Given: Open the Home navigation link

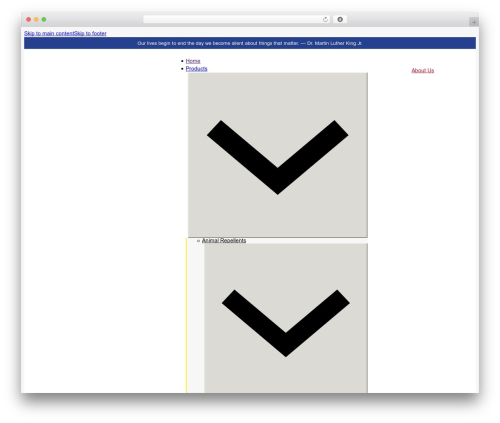Looking at the screenshot, I should coord(193,61).
